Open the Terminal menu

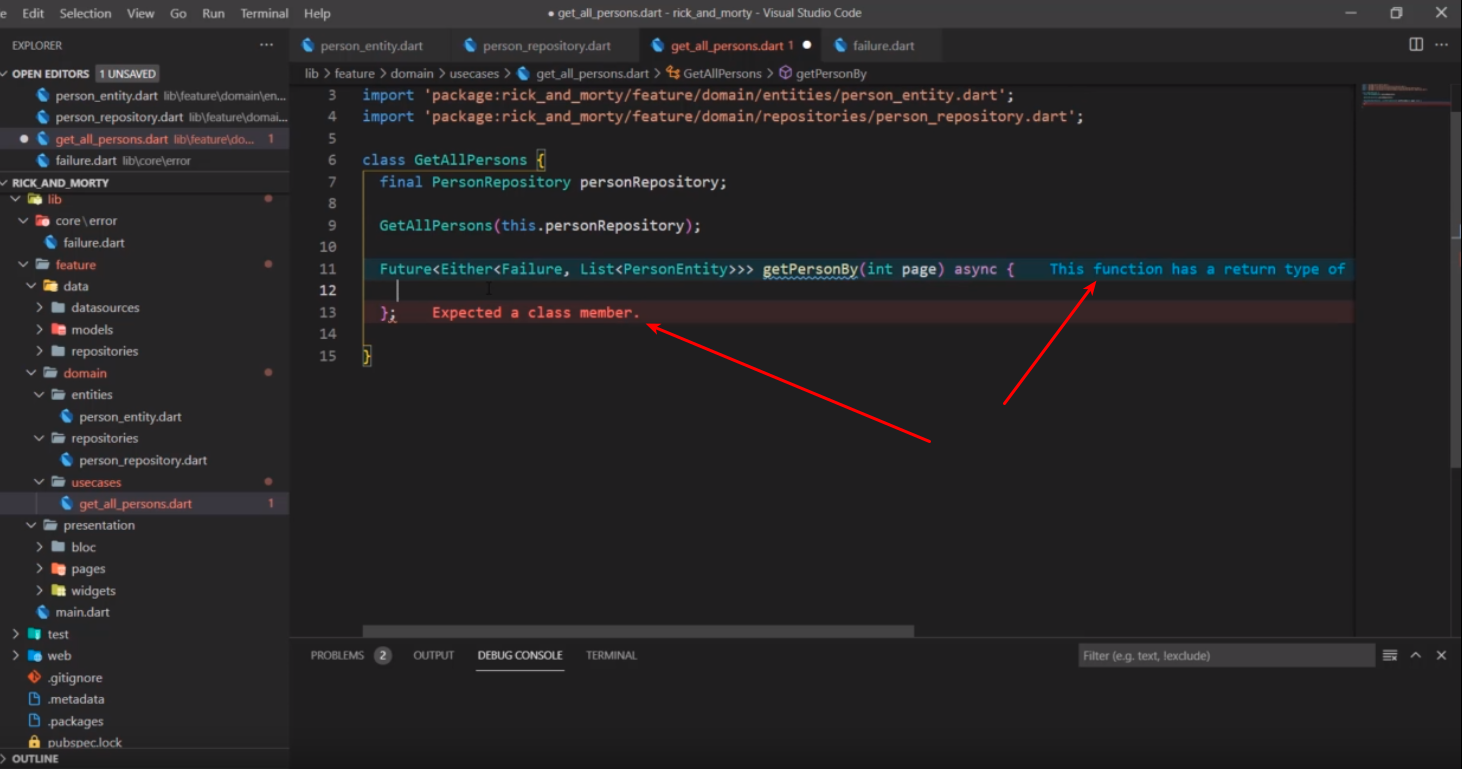tap(264, 13)
